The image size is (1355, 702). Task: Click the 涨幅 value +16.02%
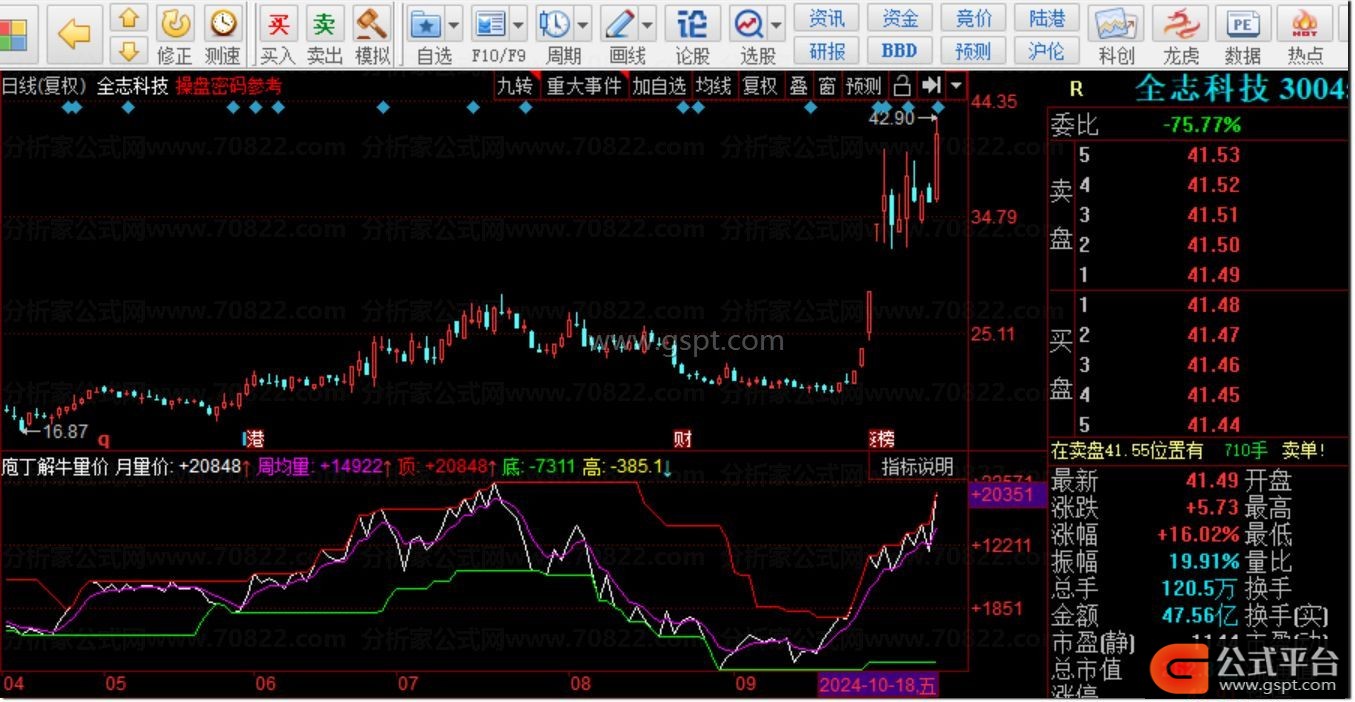point(1198,535)
